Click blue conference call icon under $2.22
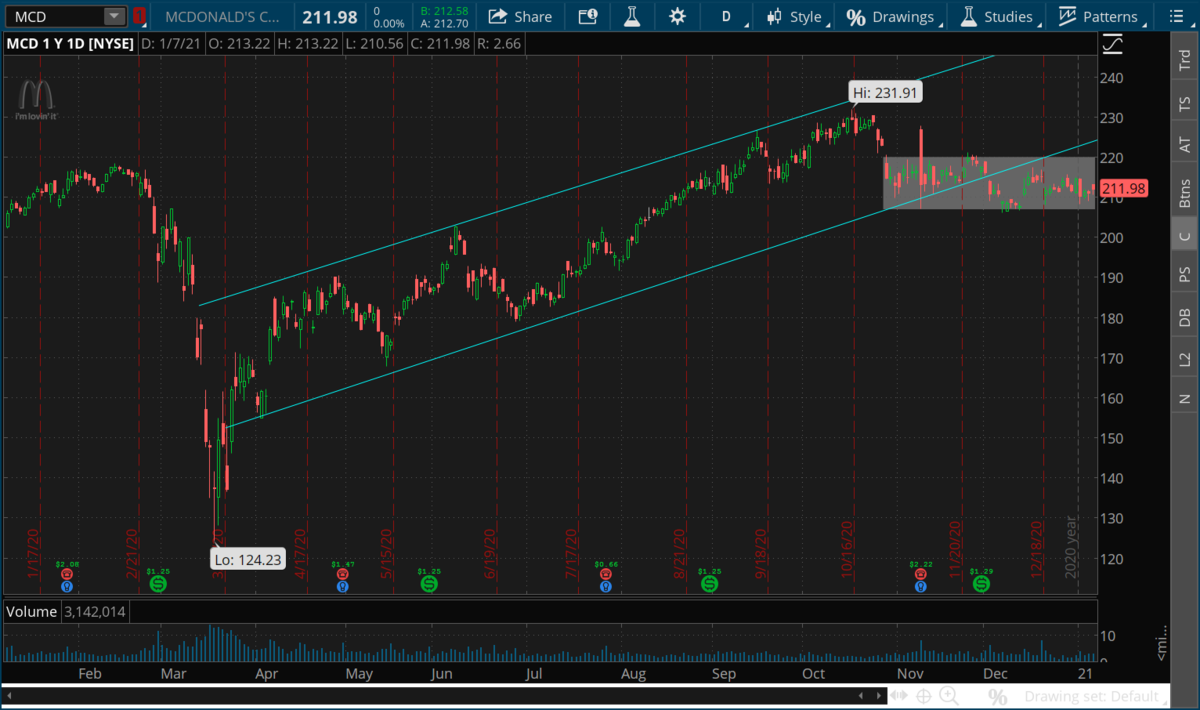 click(x=919, y=587)
